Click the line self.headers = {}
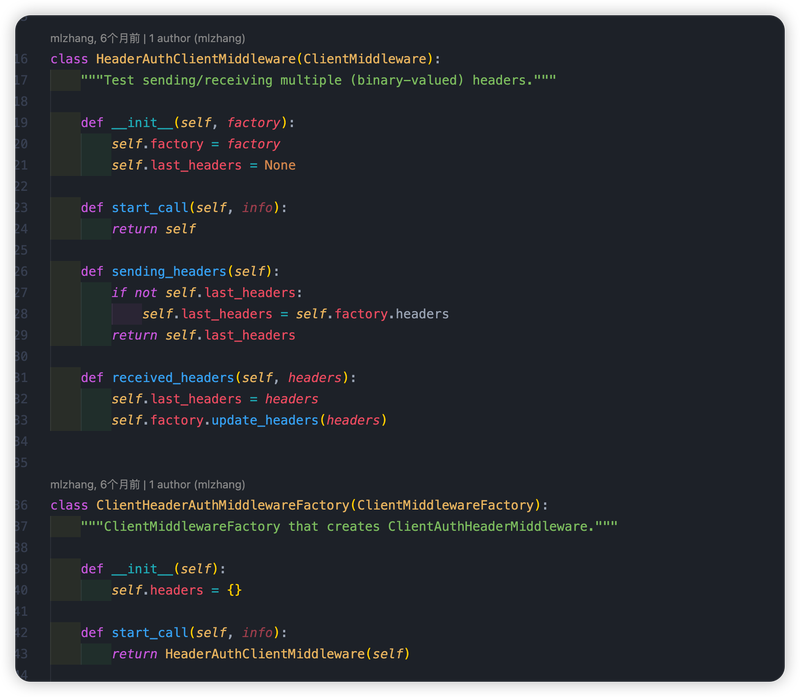This screenshot has width=800, height=697. click(x=177, y=590)
